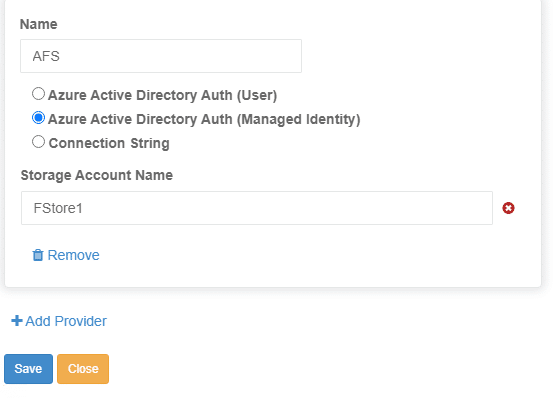Click the Add Provider link text
Viewport: 555px width, 398px height.
pos(66,321)
